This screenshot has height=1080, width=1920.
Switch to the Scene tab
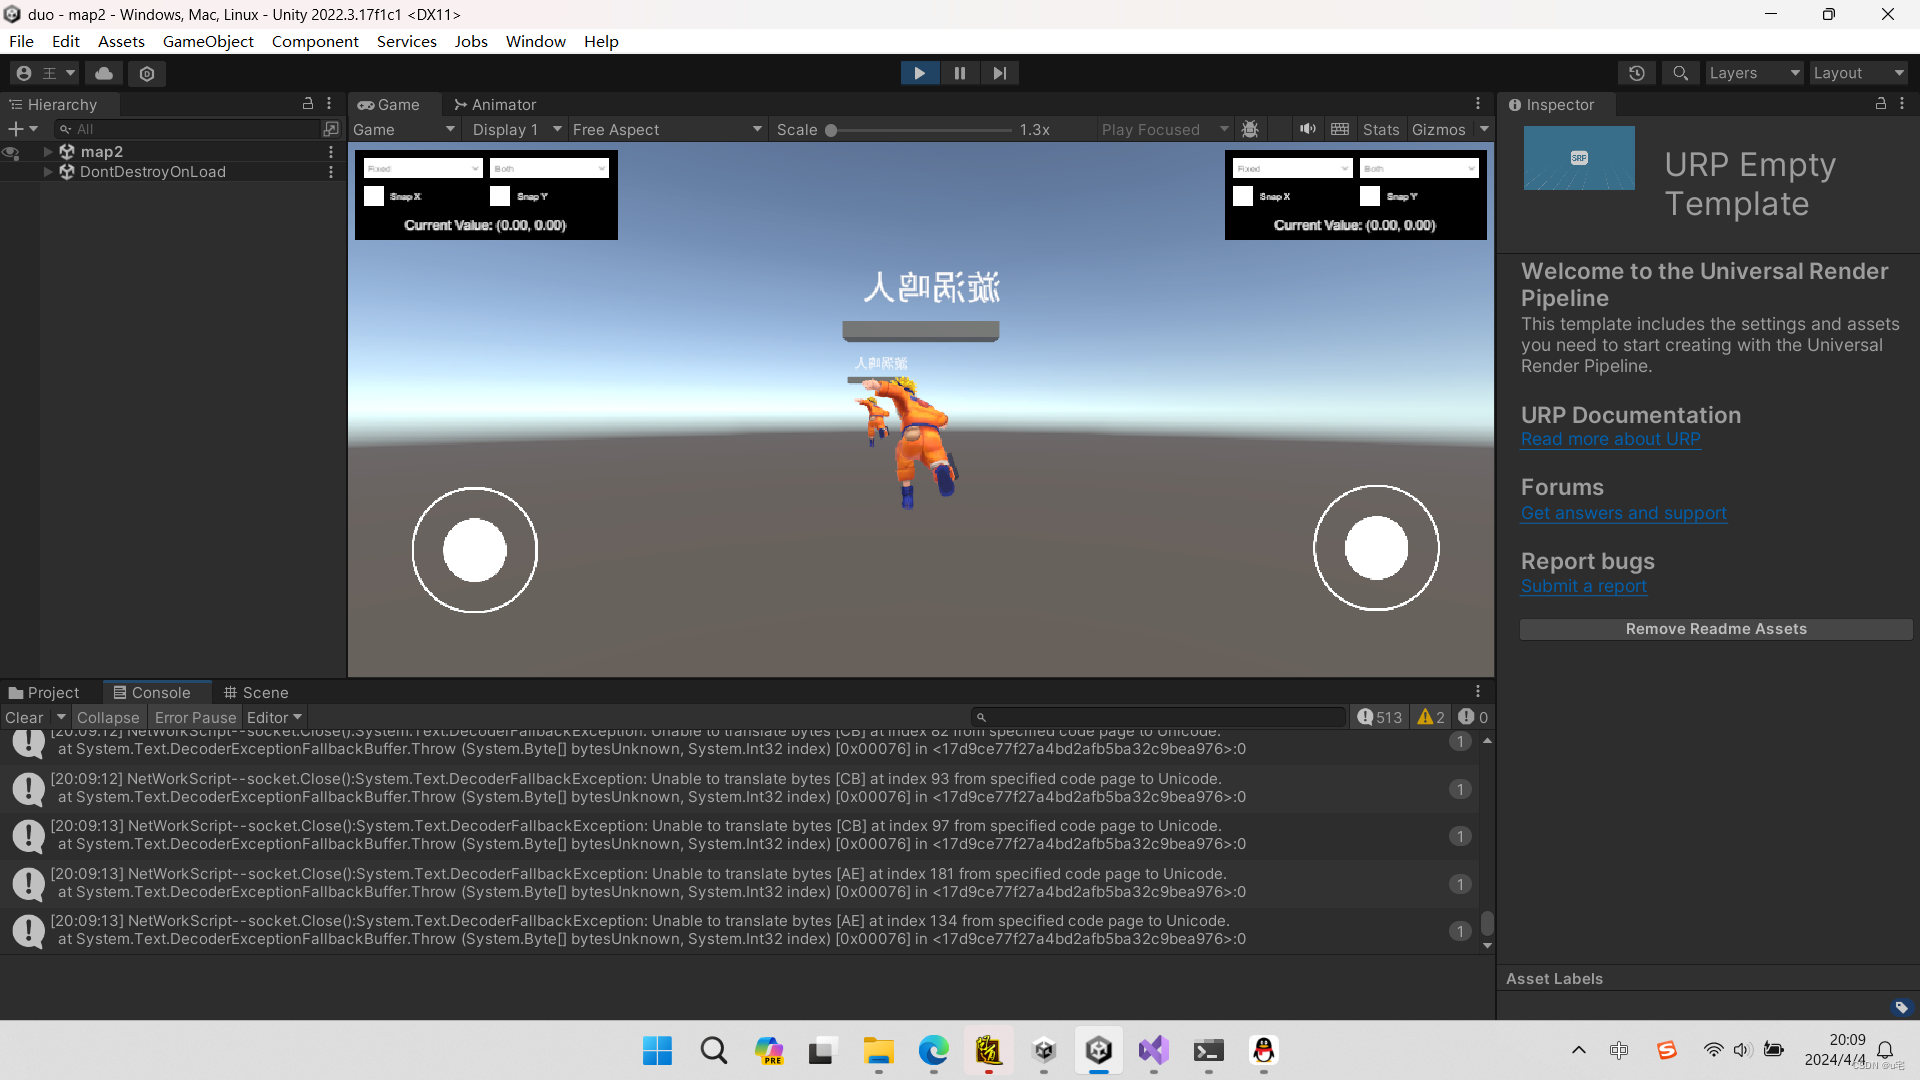(256, 692)
